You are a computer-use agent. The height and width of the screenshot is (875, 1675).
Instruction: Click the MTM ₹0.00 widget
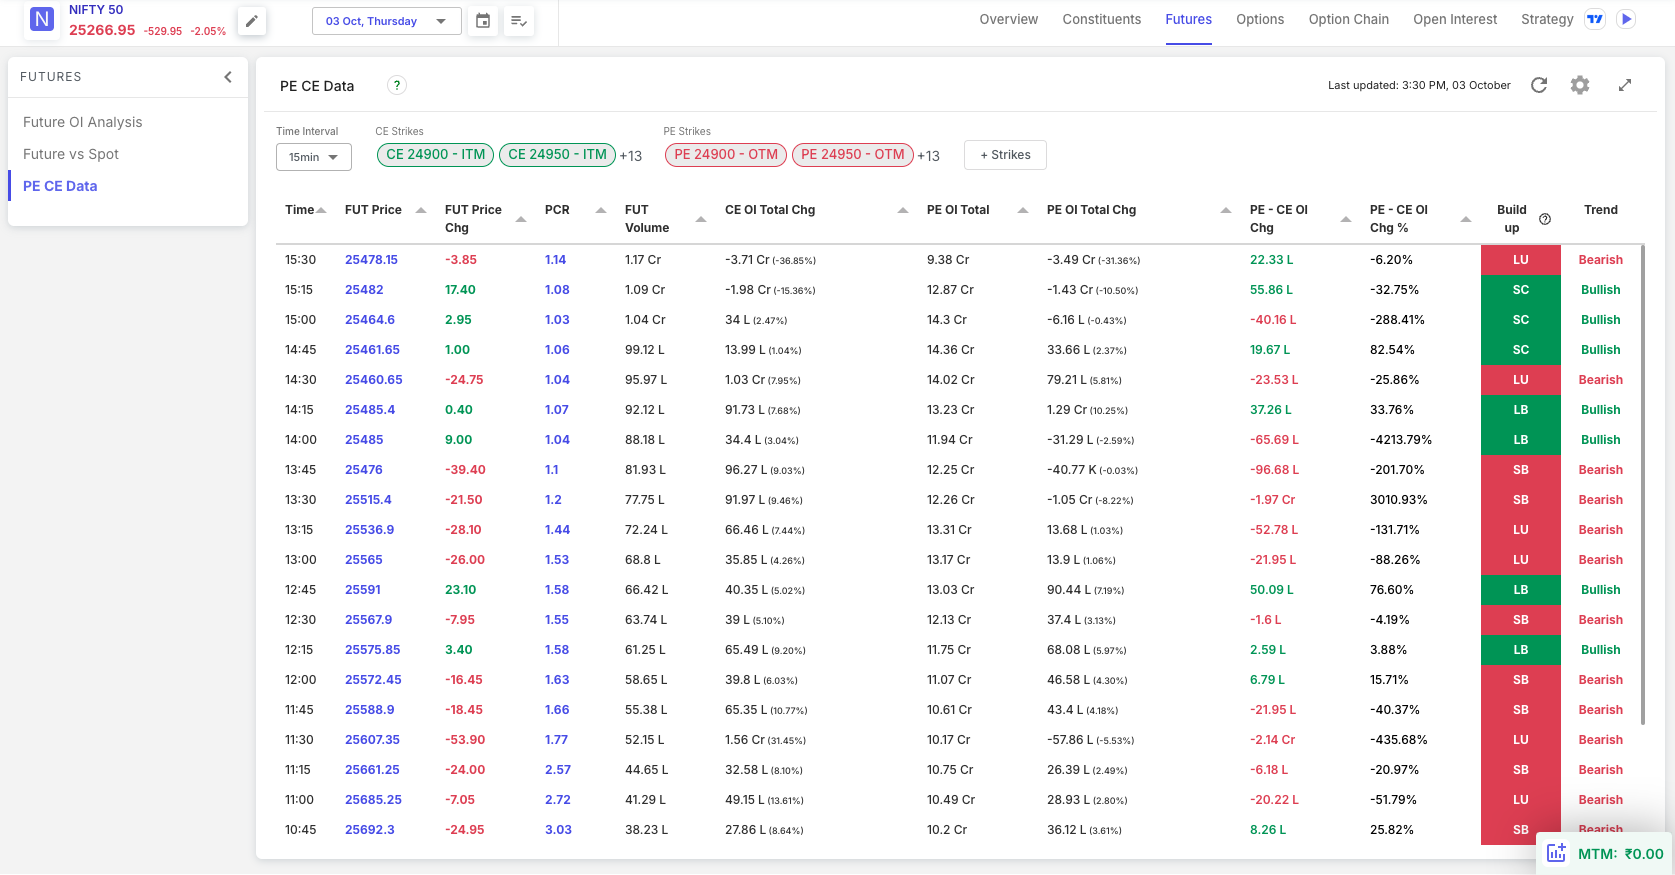coord(1605,853)
